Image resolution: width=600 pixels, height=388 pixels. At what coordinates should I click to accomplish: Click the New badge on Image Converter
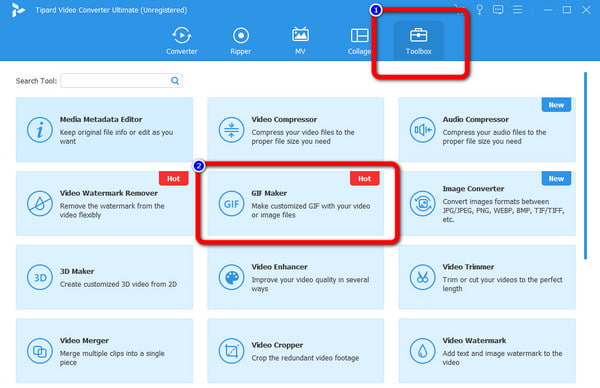[556, 178]
